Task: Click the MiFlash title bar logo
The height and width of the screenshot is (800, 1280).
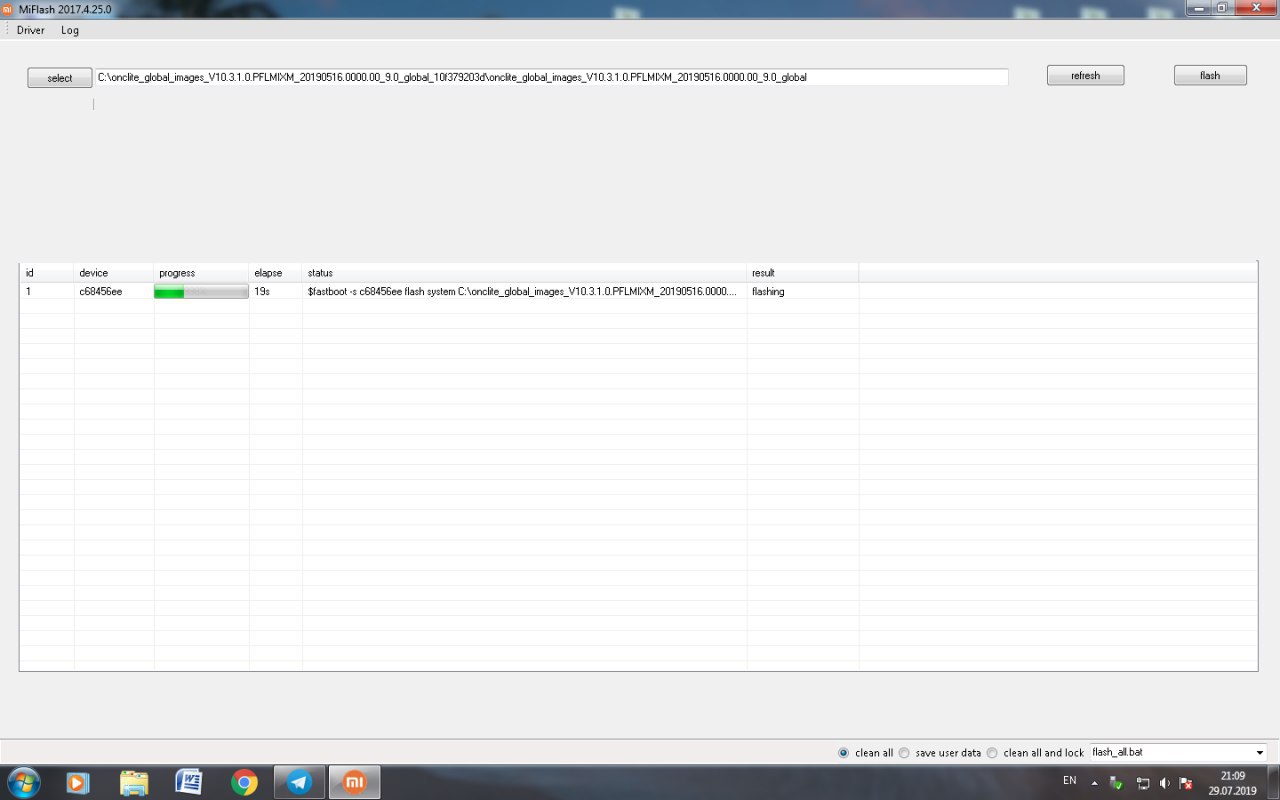Action: [x=8, y=8]
